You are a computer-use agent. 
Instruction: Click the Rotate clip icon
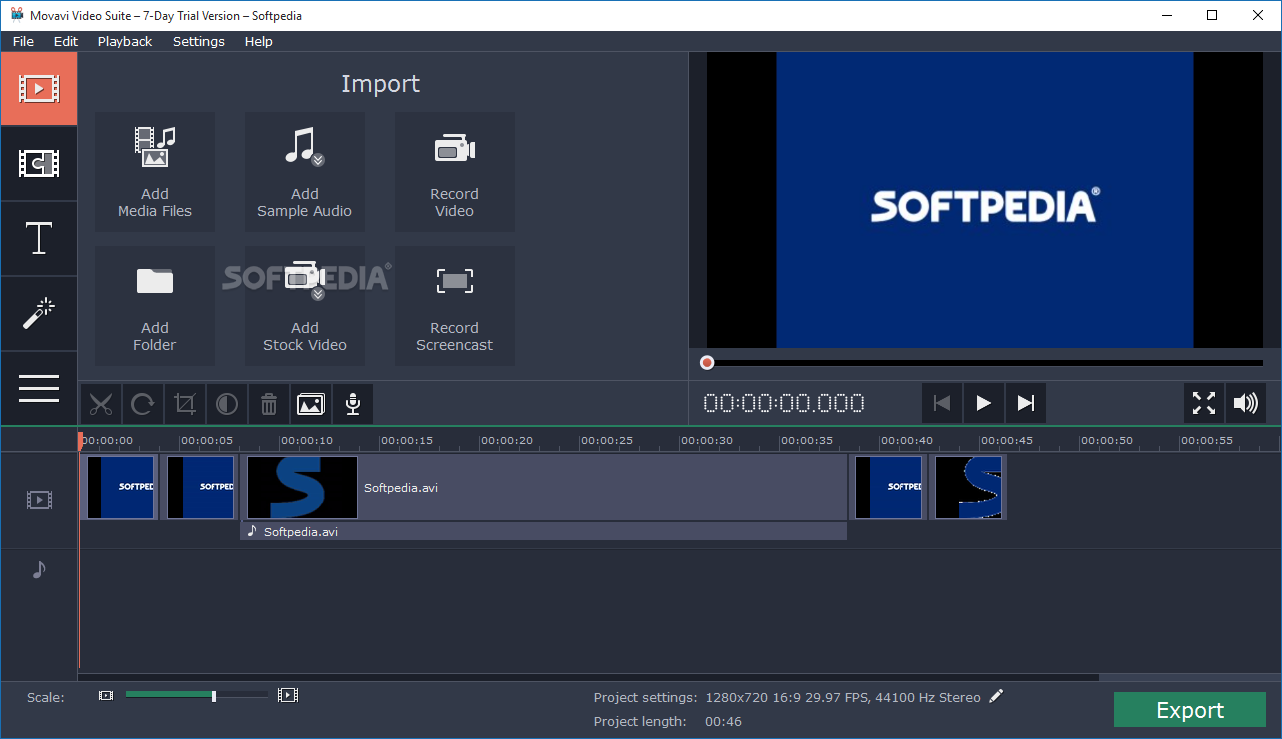click(x=143, y=404)
